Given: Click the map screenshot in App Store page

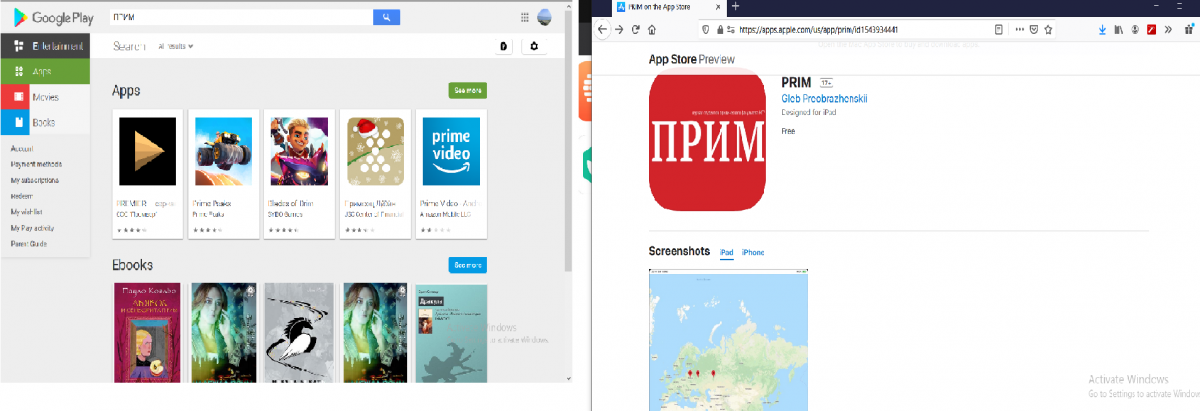Looking at the screenshot, I should click(729, 339).
